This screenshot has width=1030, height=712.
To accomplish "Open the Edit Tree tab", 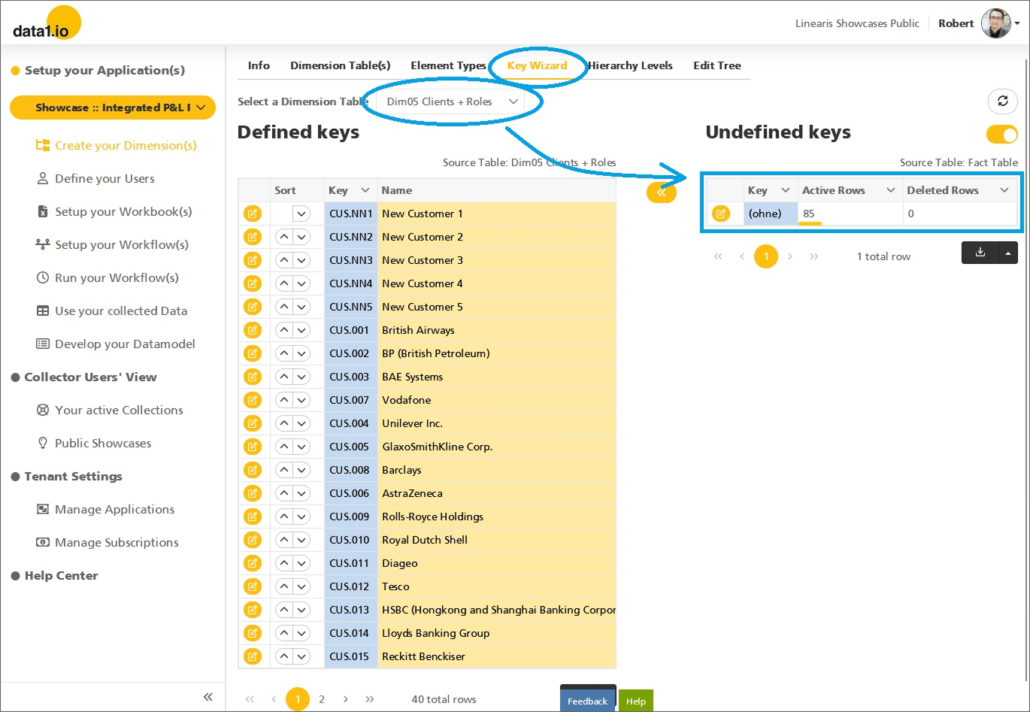I will click(x=717, y=66).
